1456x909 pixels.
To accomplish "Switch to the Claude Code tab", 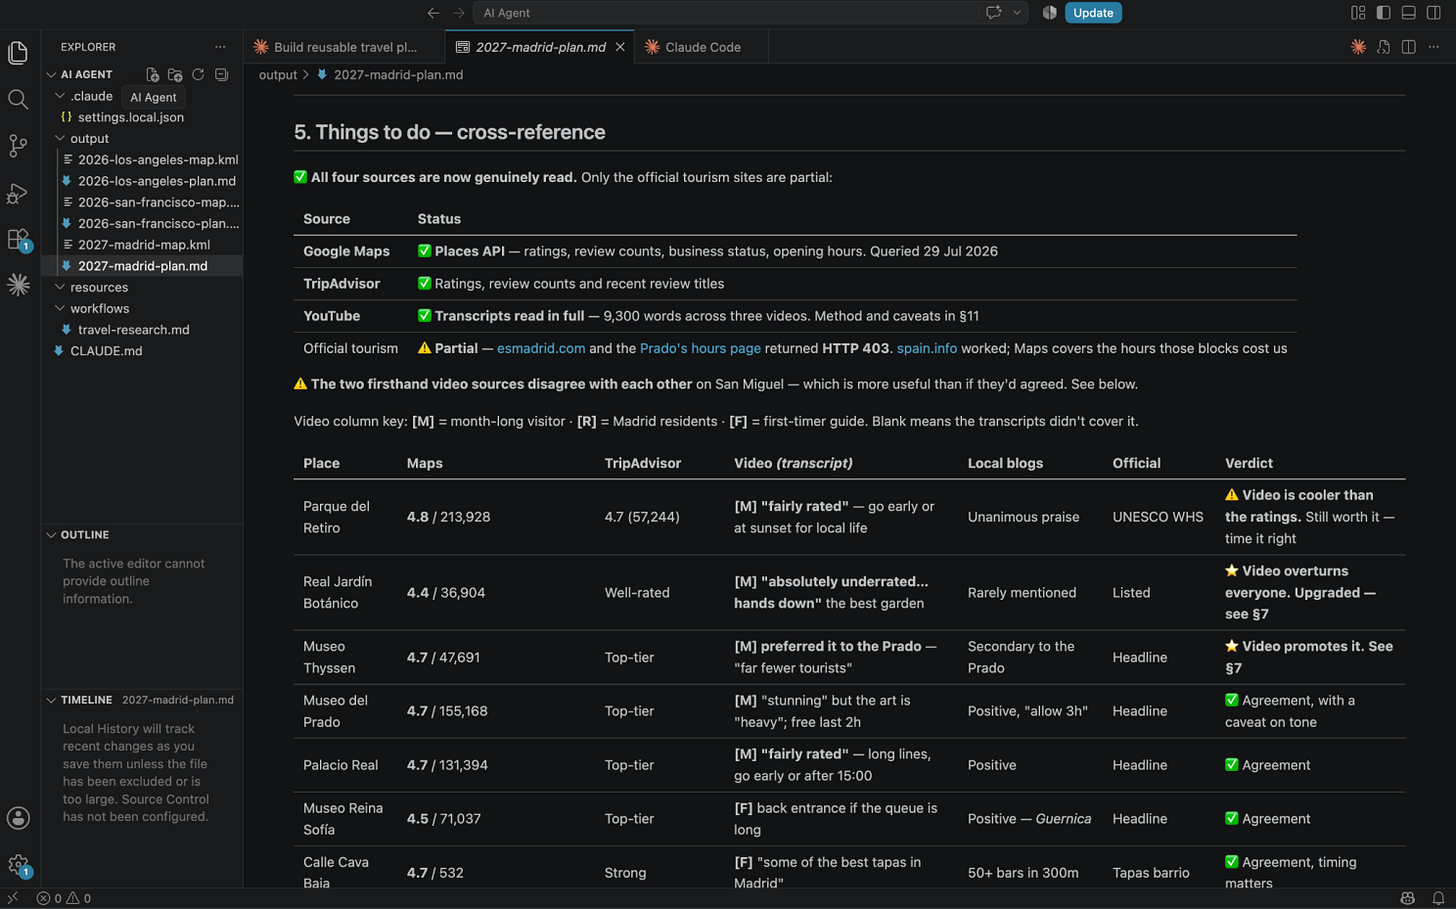I will click(x=702, y=47).
